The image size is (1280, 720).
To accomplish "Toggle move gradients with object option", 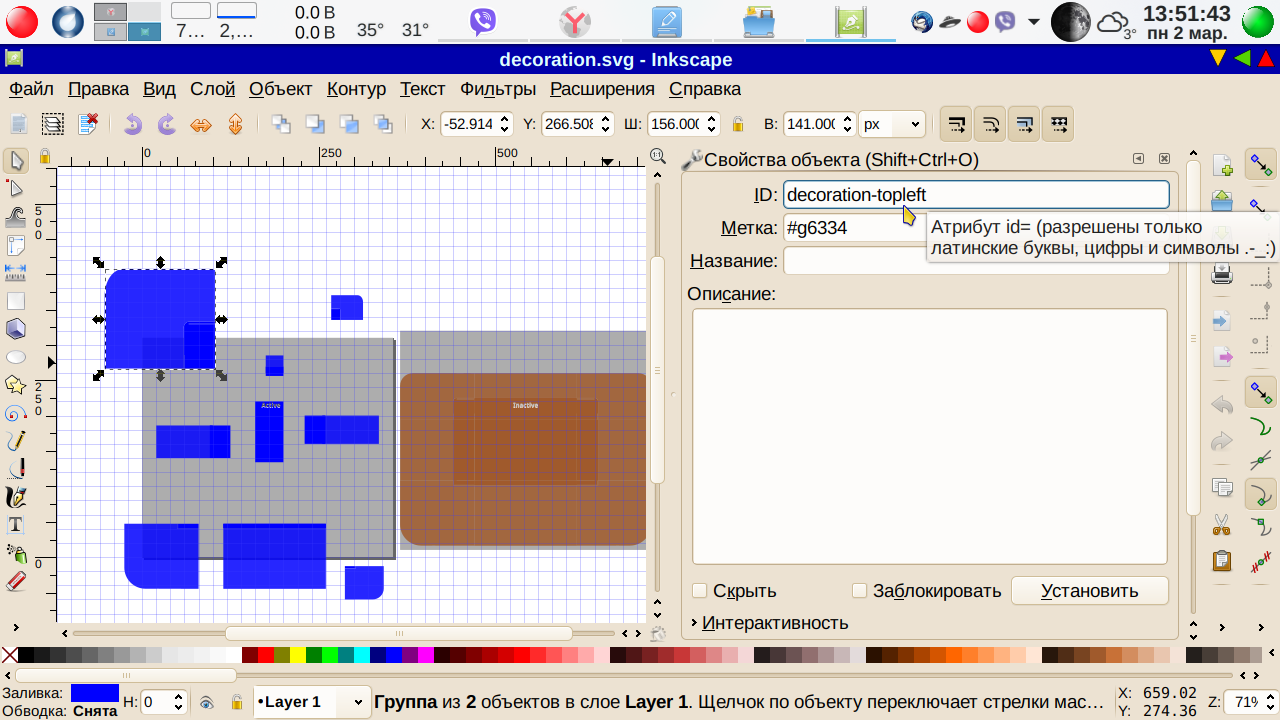I will point(1025,124).
